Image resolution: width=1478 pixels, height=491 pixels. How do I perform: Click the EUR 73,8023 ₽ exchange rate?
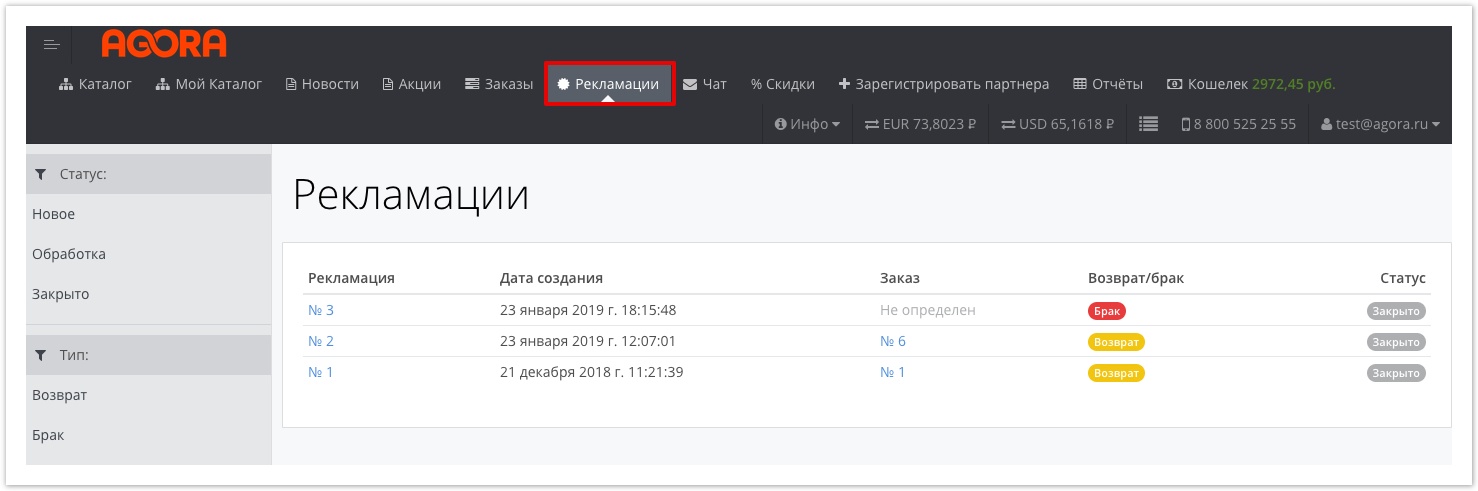(920, 124)
